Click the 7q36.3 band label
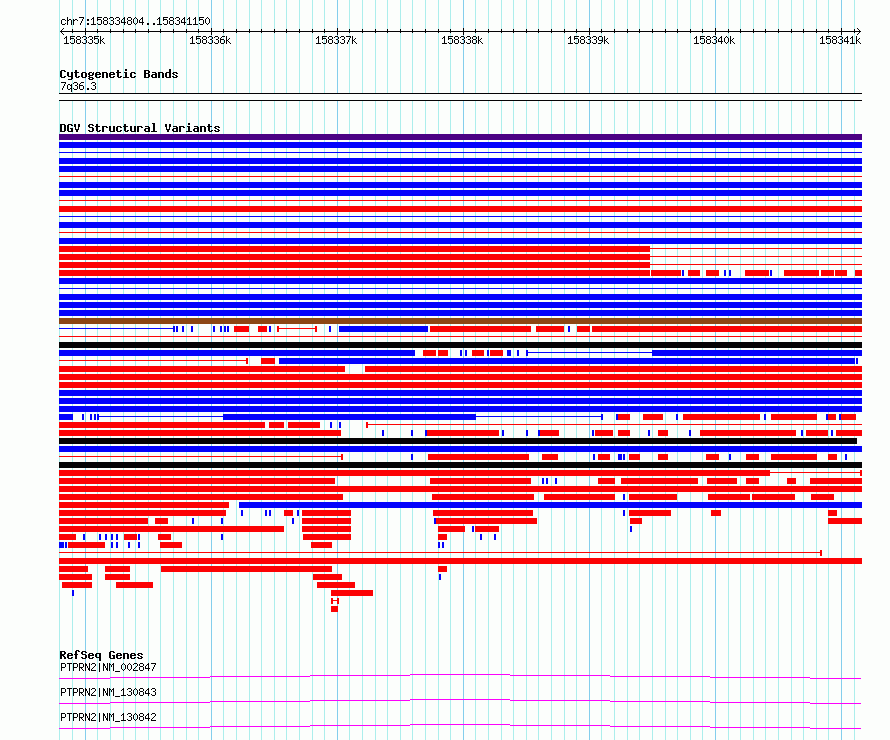890x740 pixels. (x=78, y=86)
